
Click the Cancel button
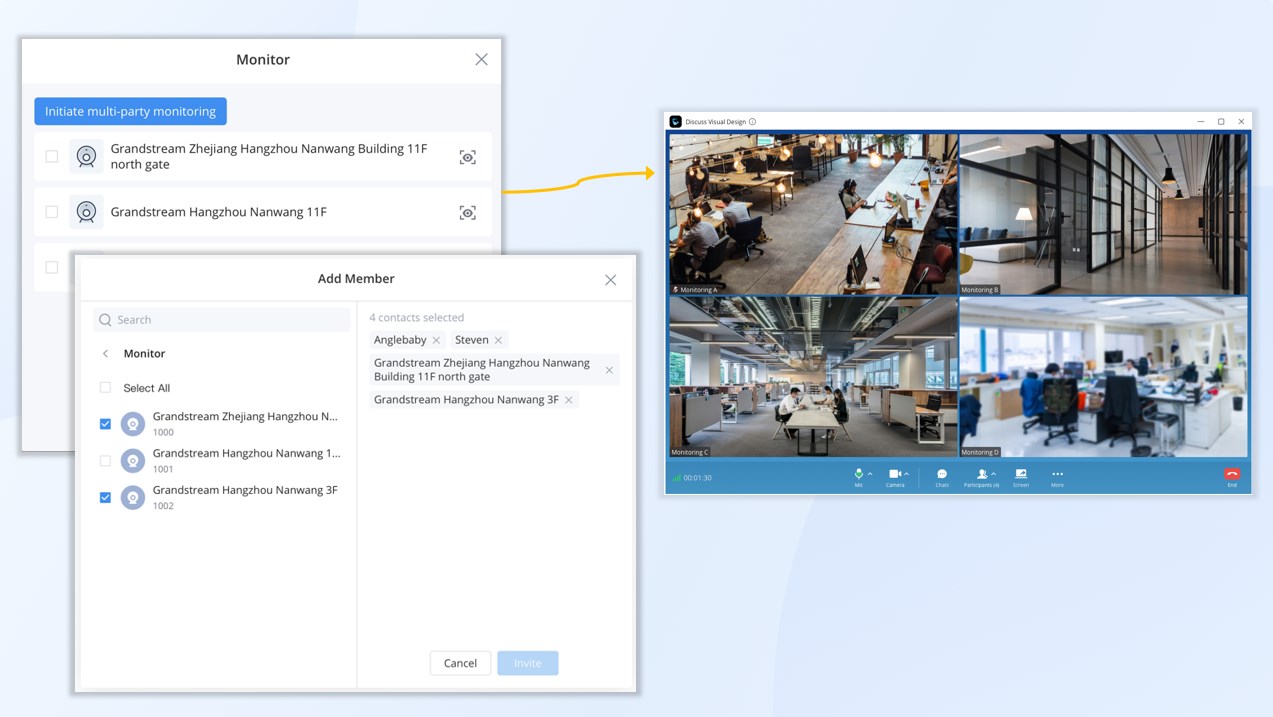click(460, 663)
